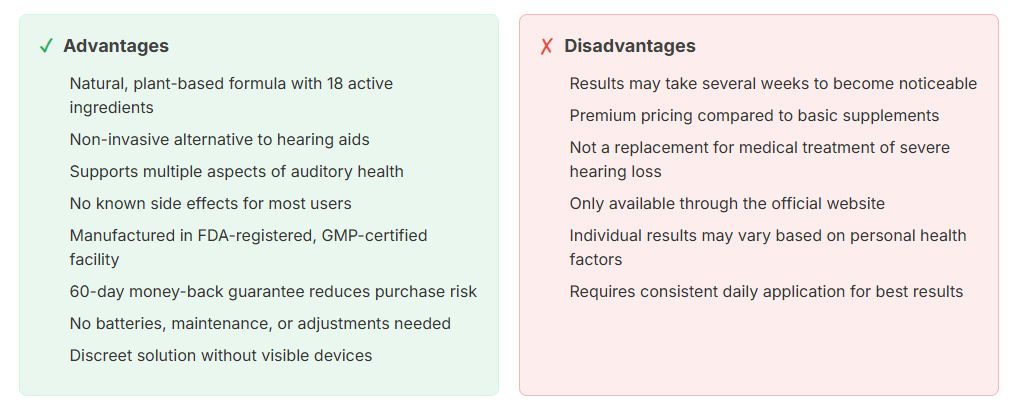The image size is (1018, 412).
Task: Click the 18 active ingredients line
Action: click(231, 95)
